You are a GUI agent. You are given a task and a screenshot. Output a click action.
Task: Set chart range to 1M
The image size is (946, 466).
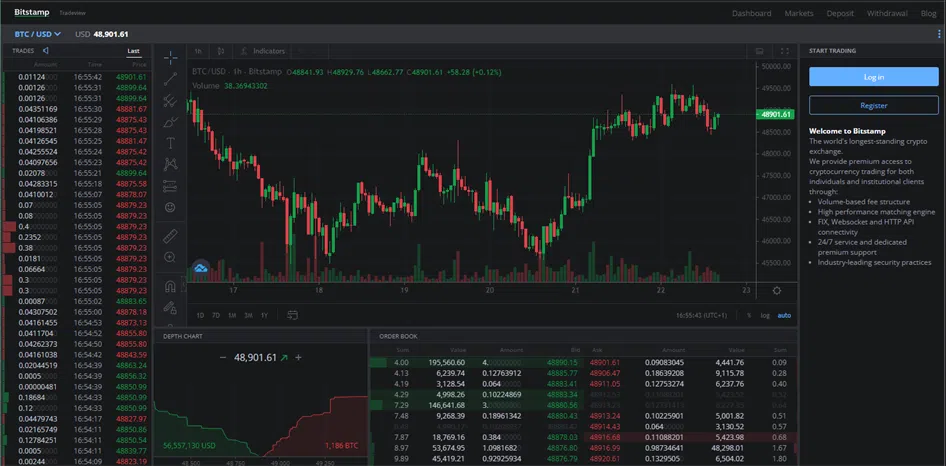coord(232,315)
